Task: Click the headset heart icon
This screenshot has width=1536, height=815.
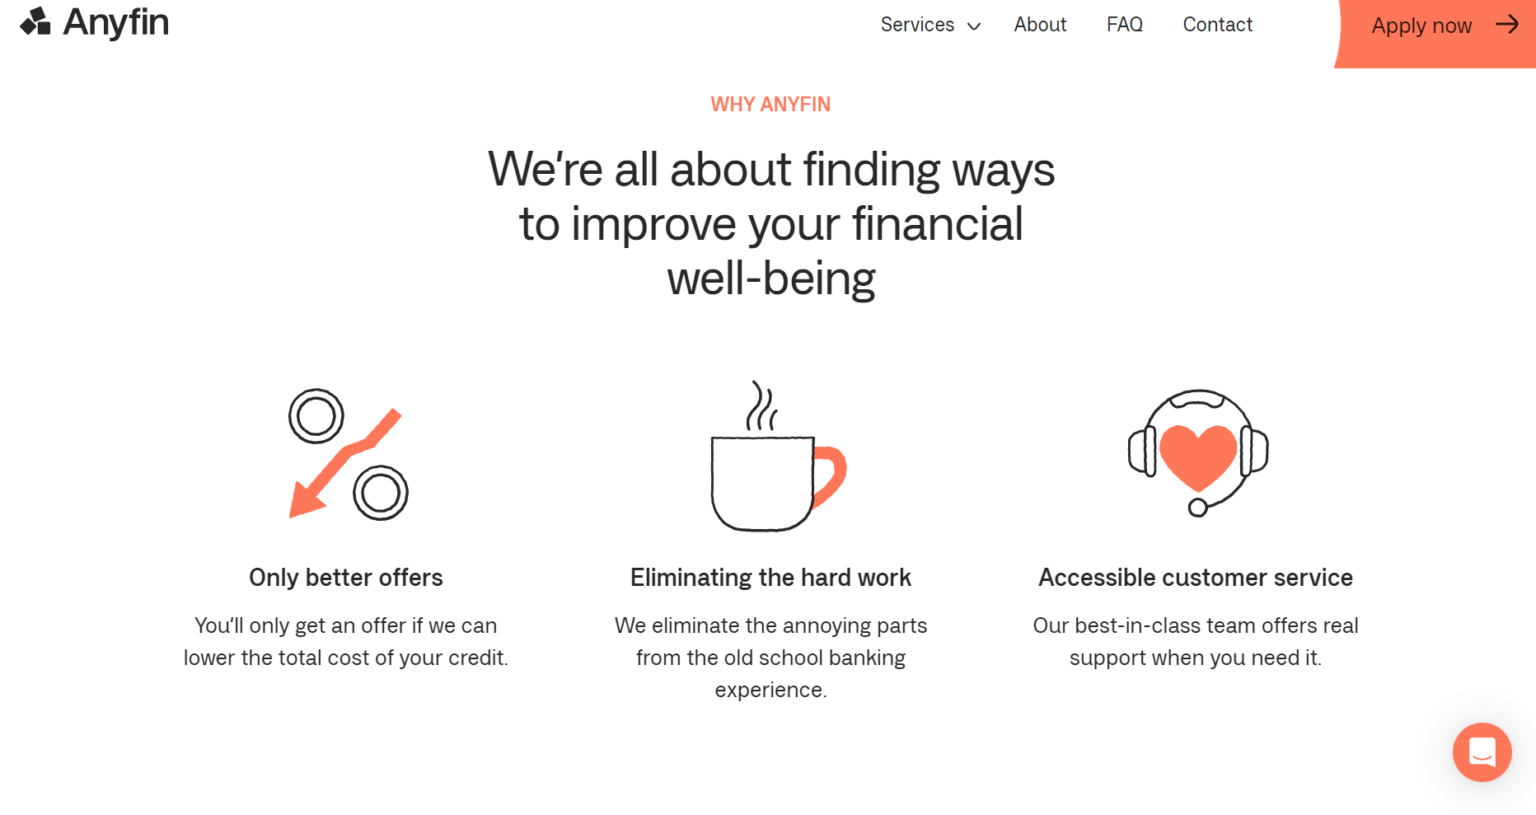Action: tap(1198, 452)
